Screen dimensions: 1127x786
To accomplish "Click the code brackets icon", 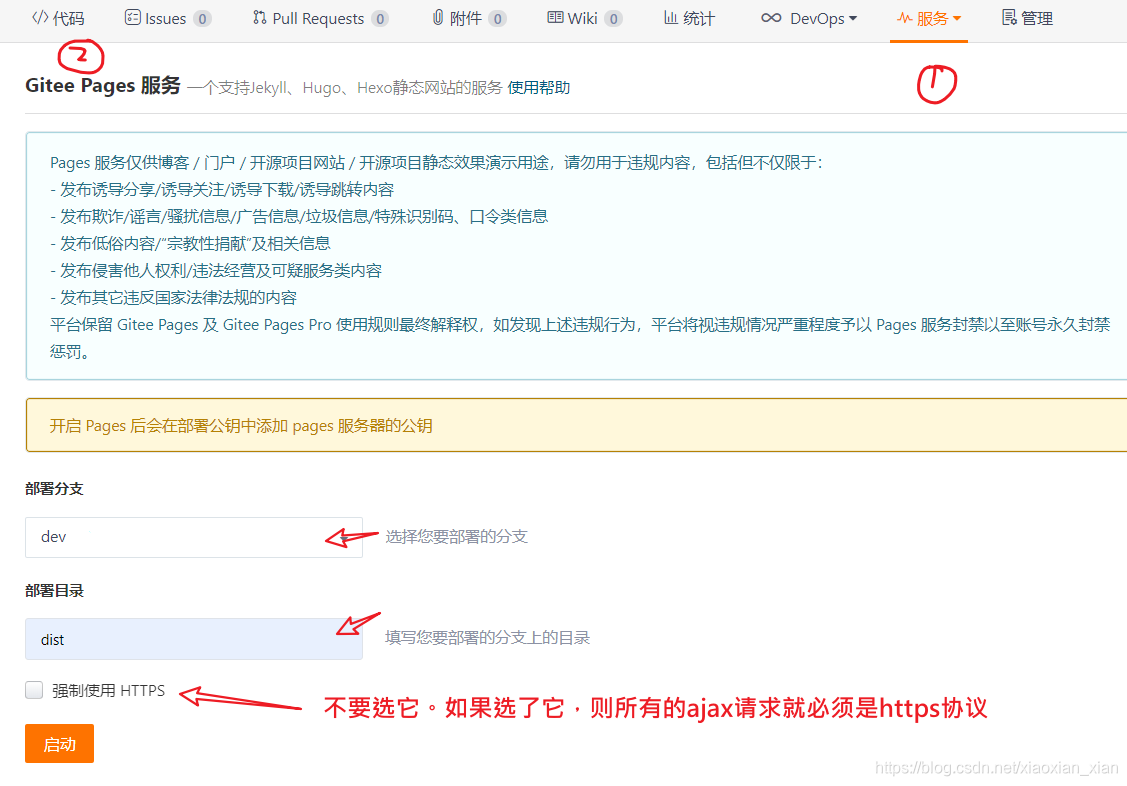I will click(x=40, y=18).
